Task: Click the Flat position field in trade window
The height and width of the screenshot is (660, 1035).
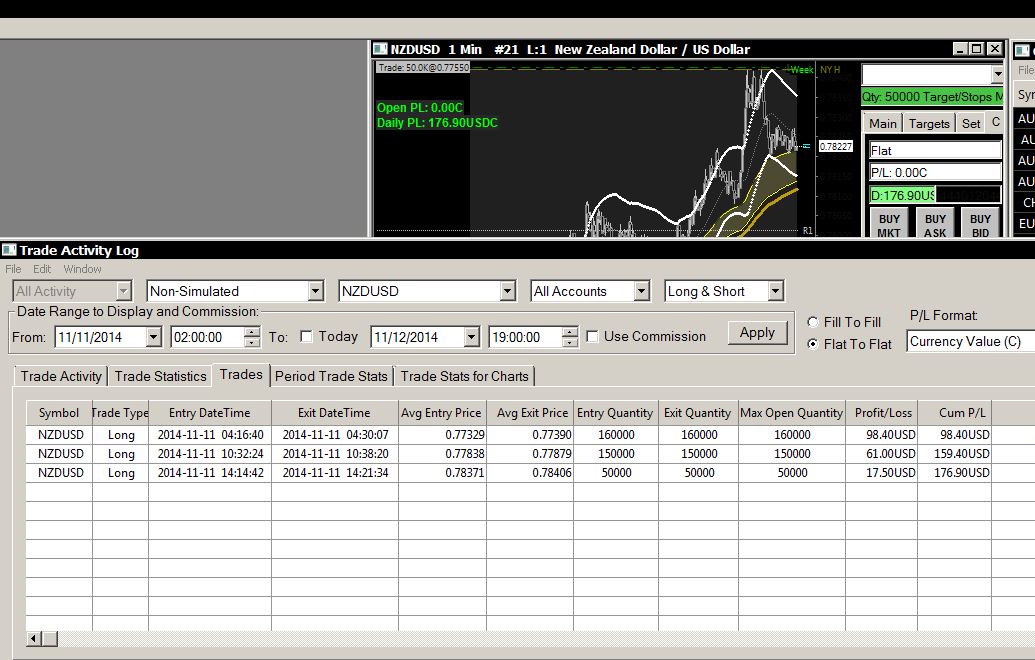Action: (935, 150)
